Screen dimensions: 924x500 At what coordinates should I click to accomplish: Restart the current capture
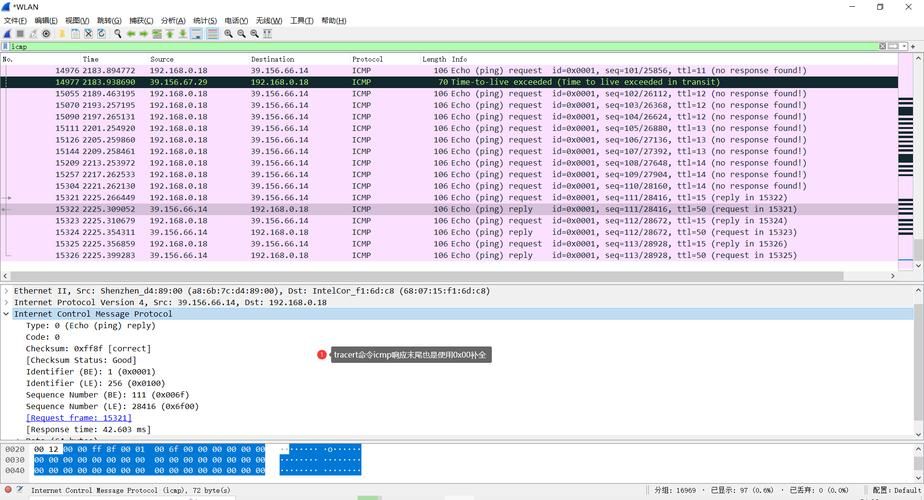click(x=33, y=34)
